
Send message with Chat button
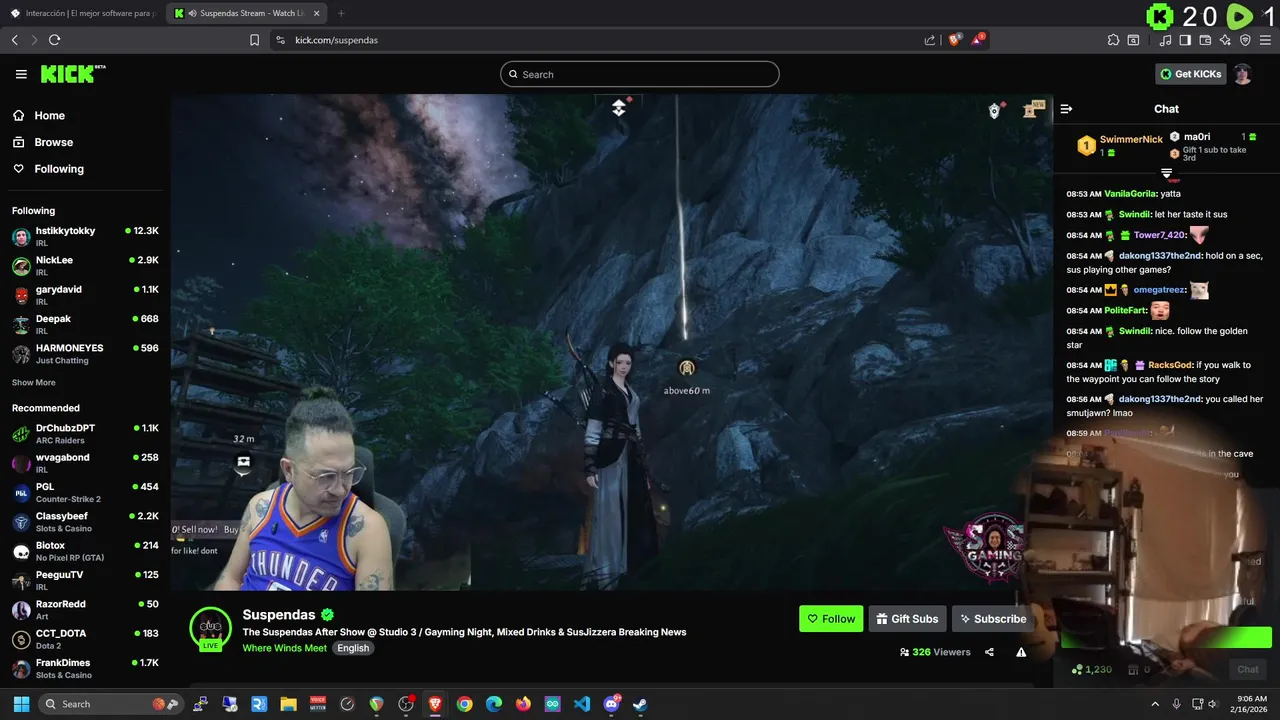1248,669
